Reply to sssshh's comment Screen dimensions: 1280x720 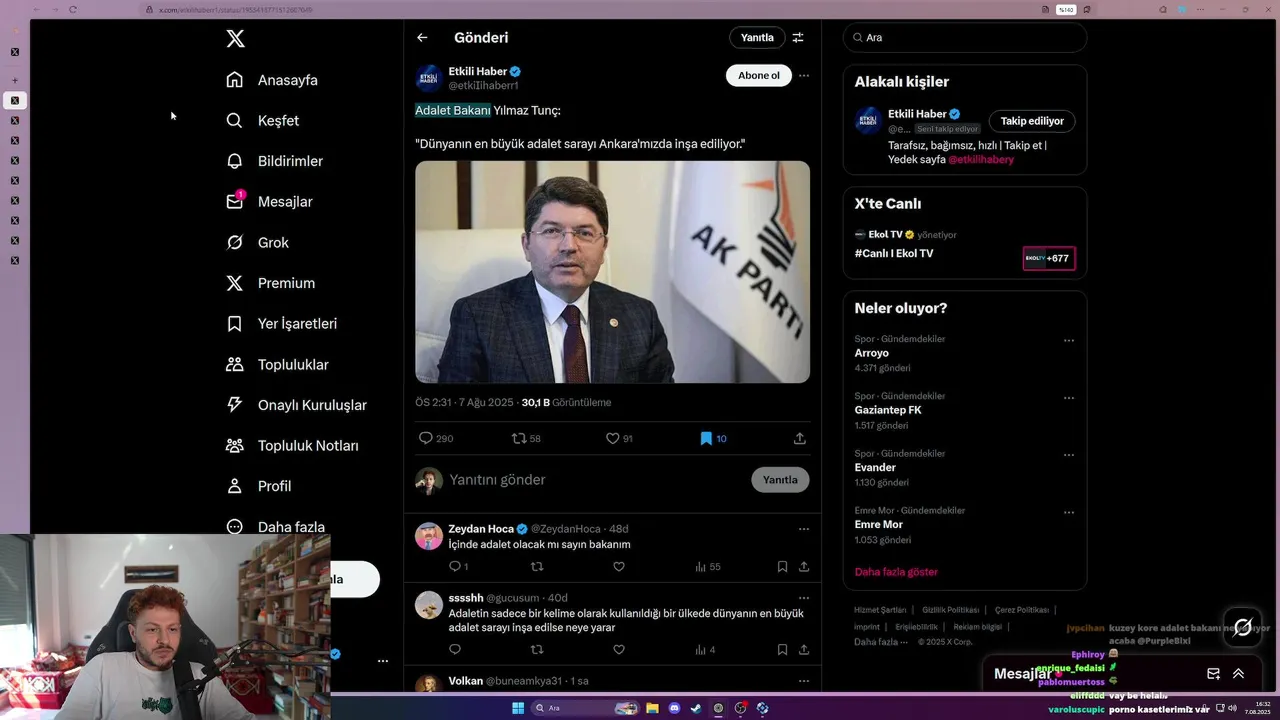click(454, 650)
